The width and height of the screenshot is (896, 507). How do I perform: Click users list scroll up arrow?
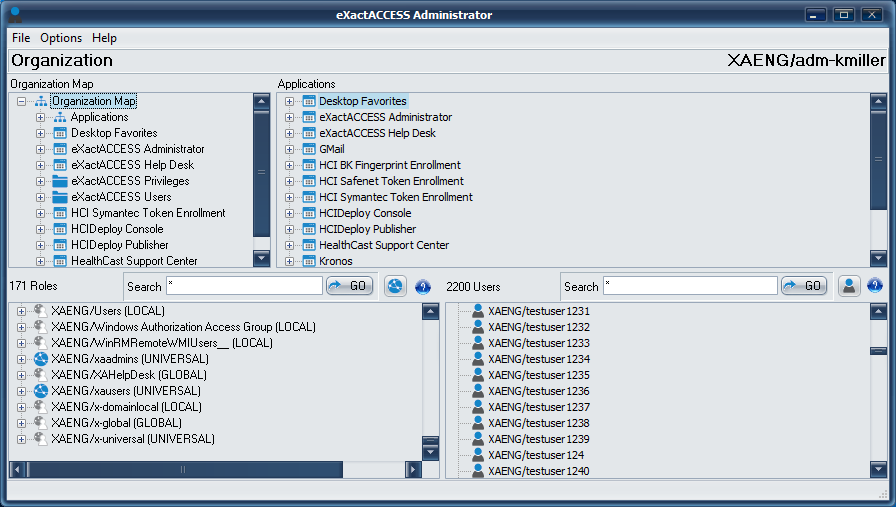tap(878, 312)
